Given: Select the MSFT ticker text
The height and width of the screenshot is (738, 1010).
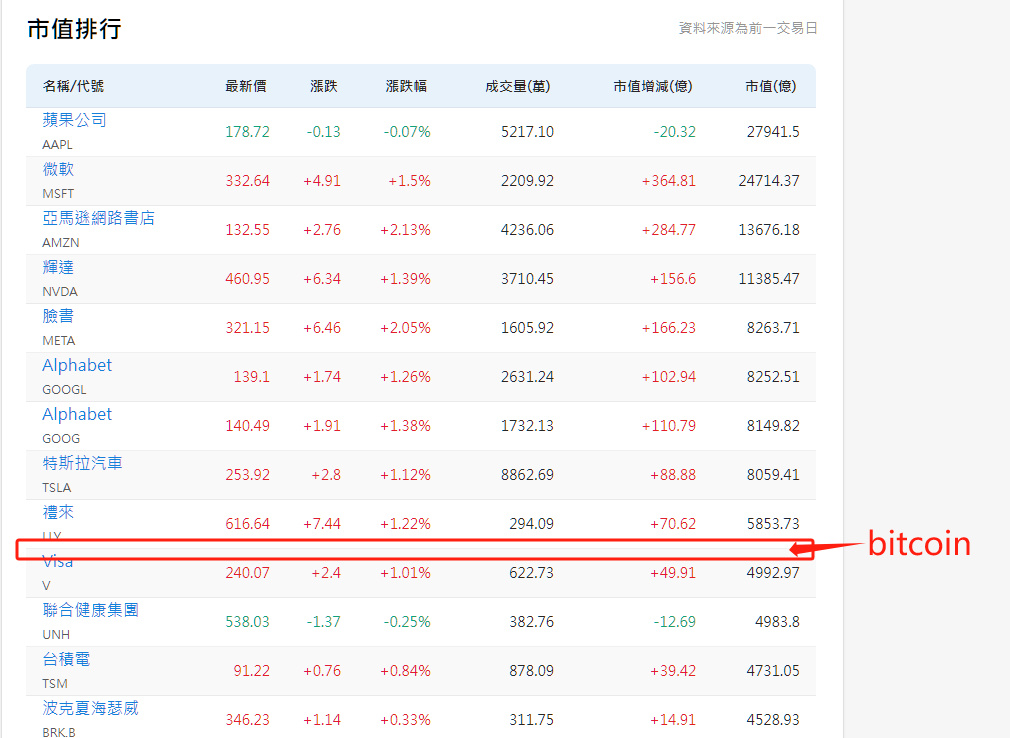Looking at the screenshot, I should pos(58,194).
